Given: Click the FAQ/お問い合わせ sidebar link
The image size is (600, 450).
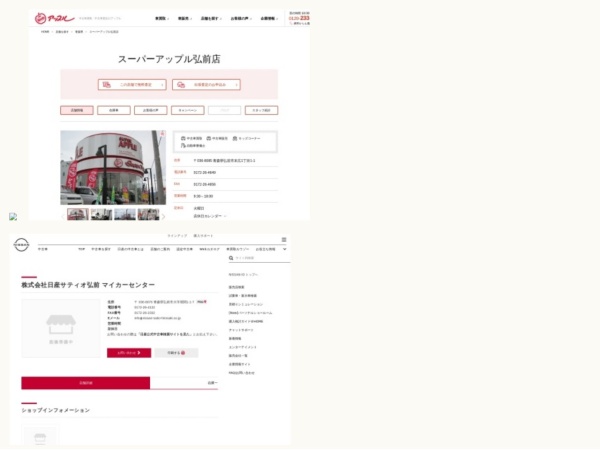Looking at the screenshot, I should [x=241, y=373].
